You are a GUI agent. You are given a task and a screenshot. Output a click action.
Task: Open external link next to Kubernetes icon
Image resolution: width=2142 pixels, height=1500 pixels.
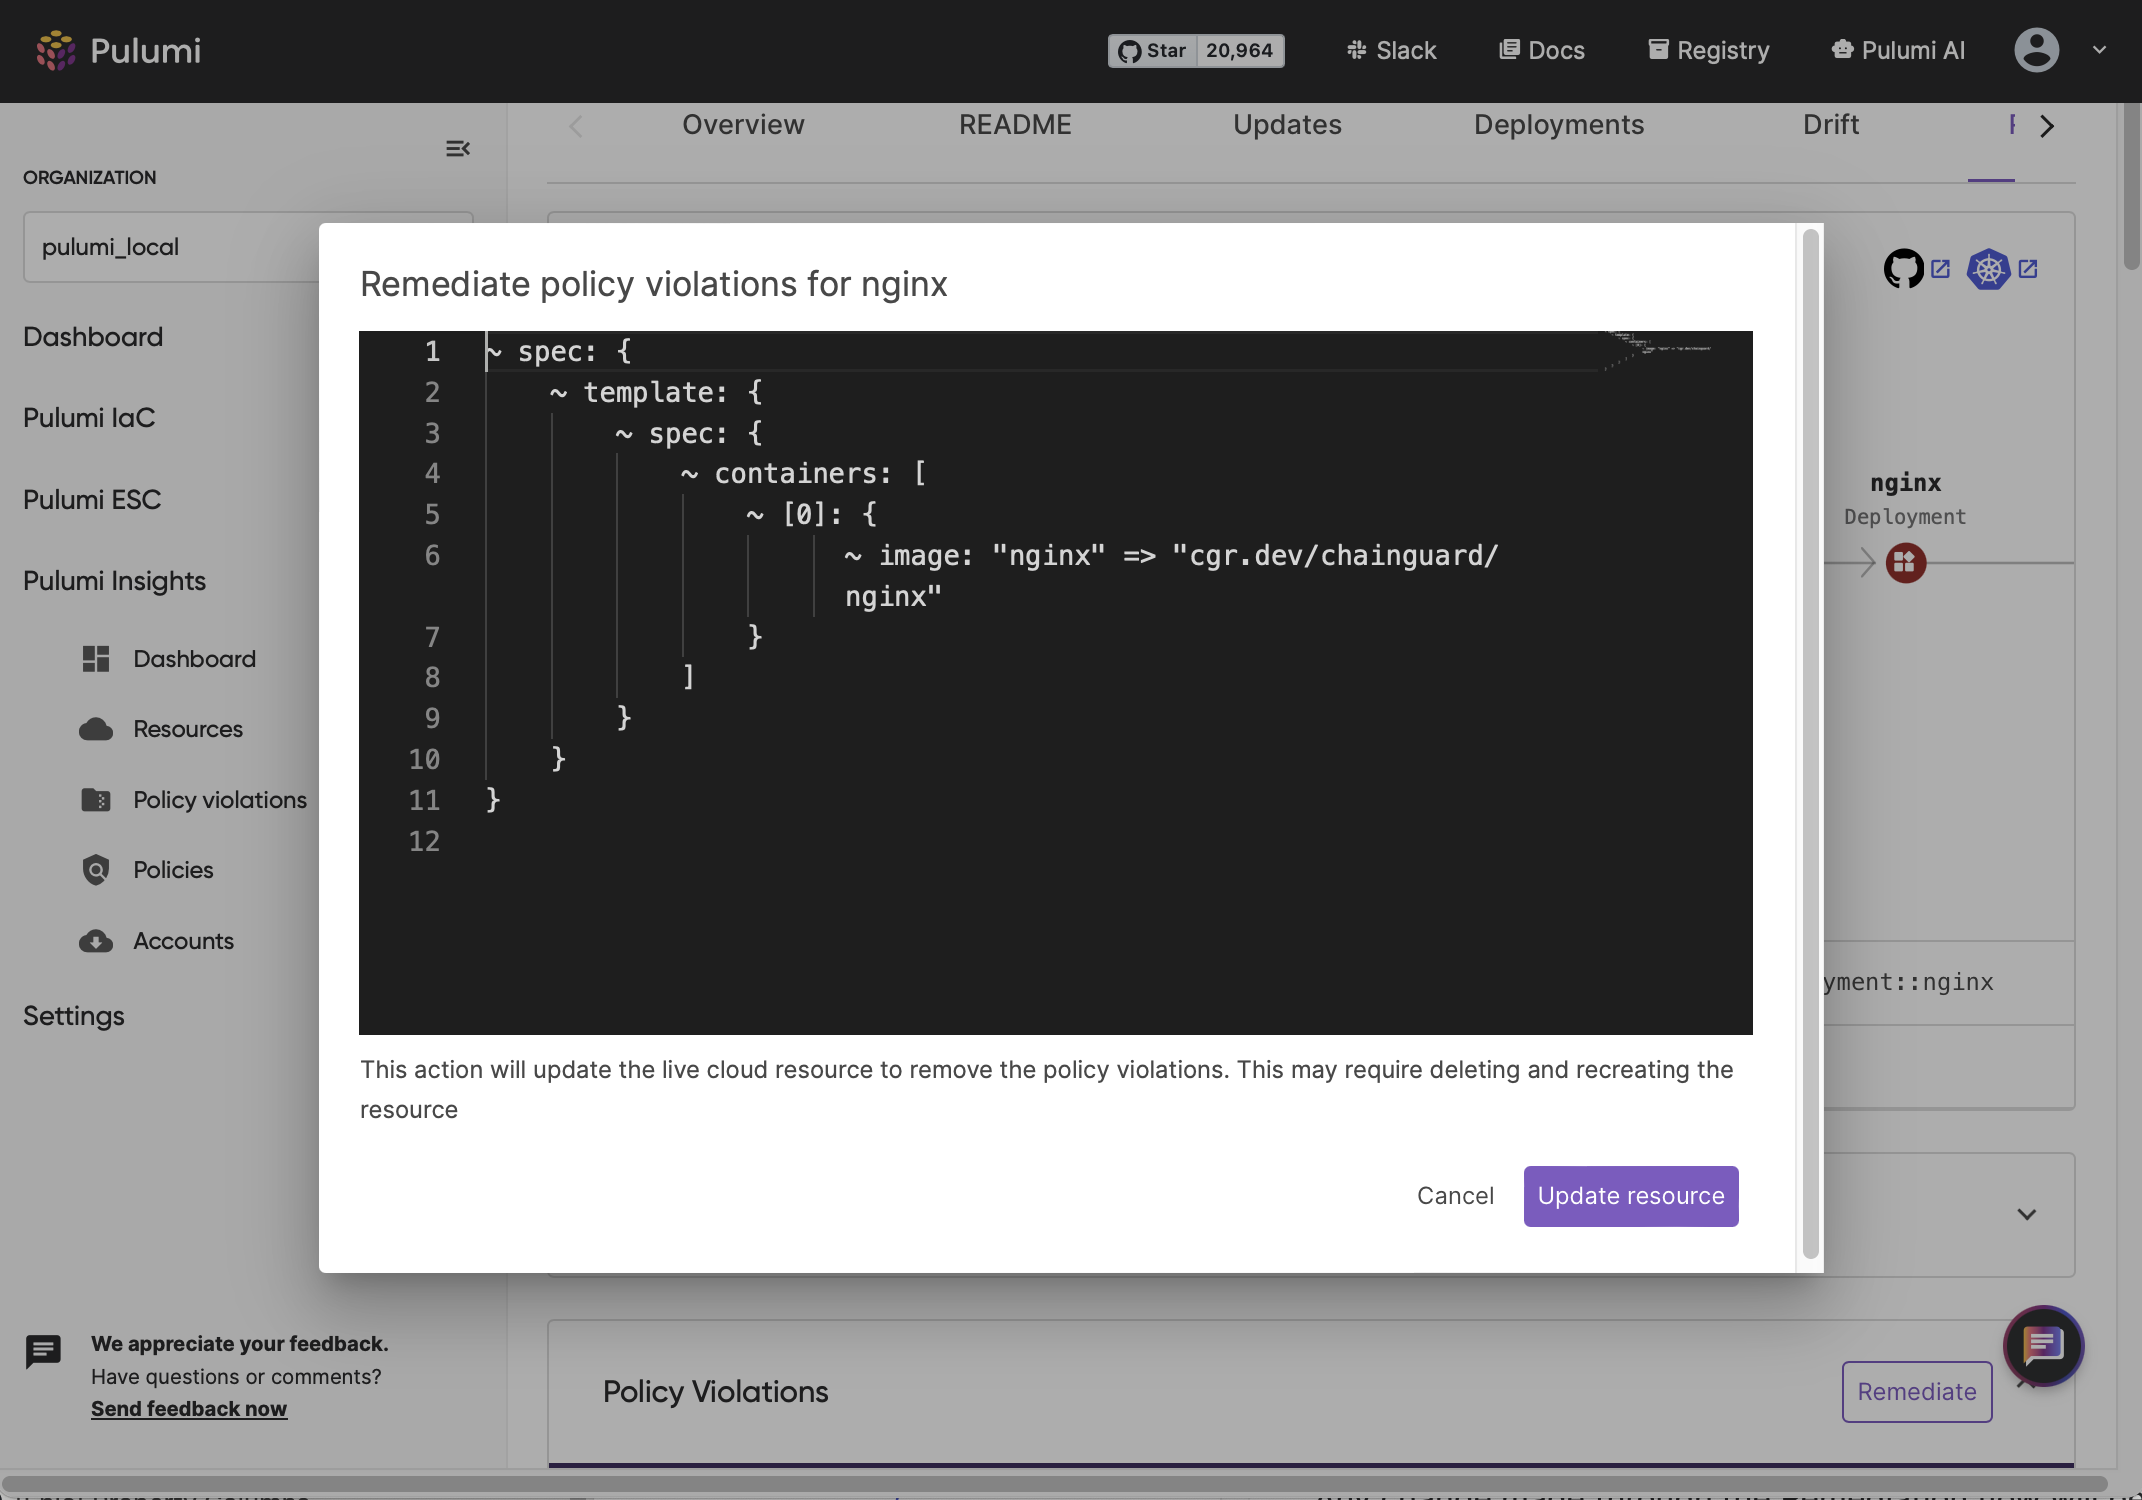[2028, 269]
